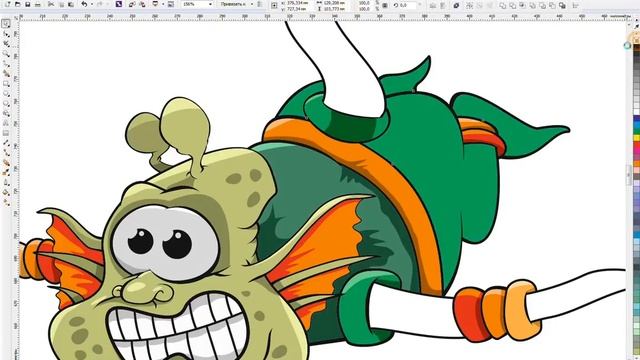This screenshot has width=640, height=360.
Task: Click the Intersect shaping icon
Action: tap(522, 5)
